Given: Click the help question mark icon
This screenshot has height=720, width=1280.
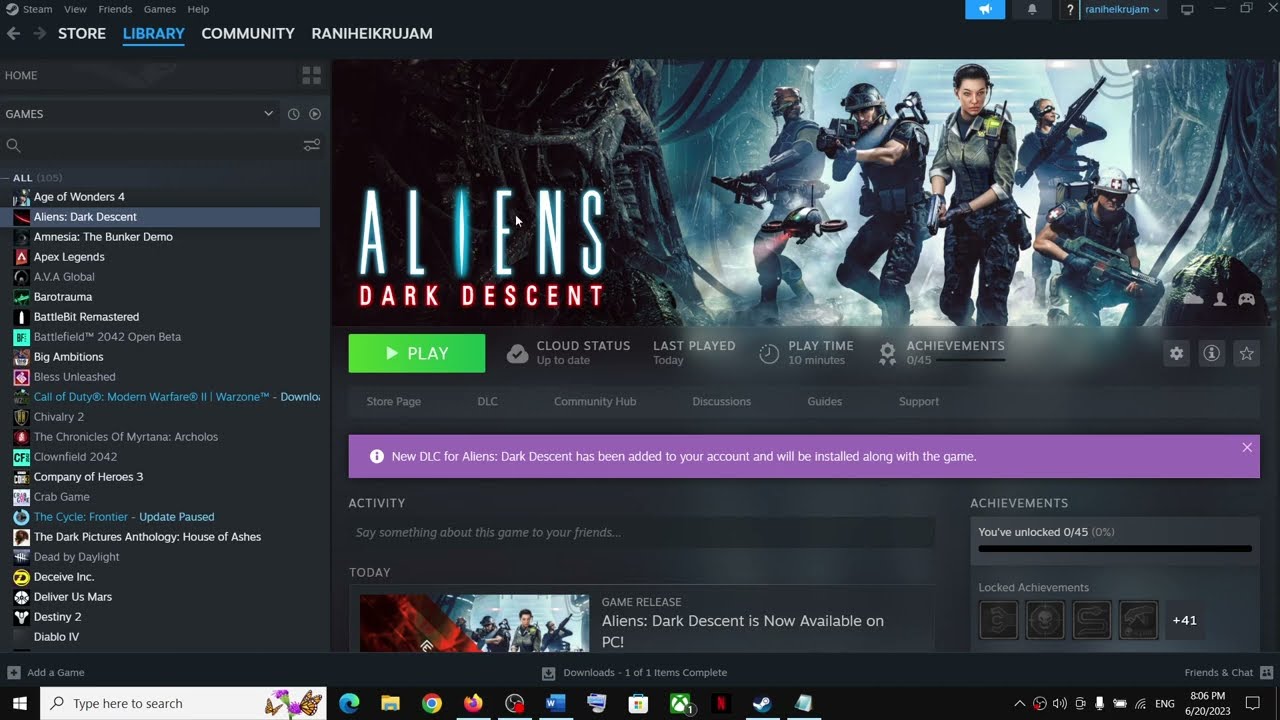Looking at the screenshot, I should point(1070,9).
